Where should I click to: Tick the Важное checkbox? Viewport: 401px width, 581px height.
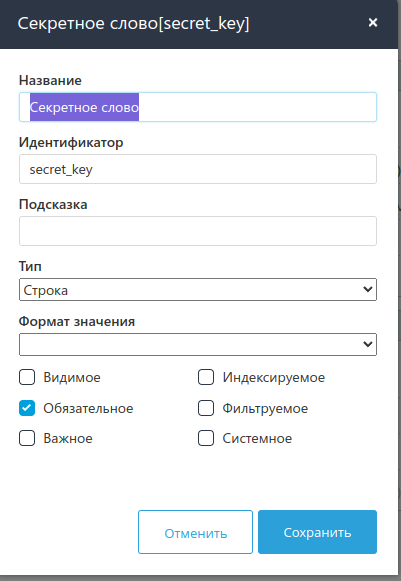(x=27, y=438)
